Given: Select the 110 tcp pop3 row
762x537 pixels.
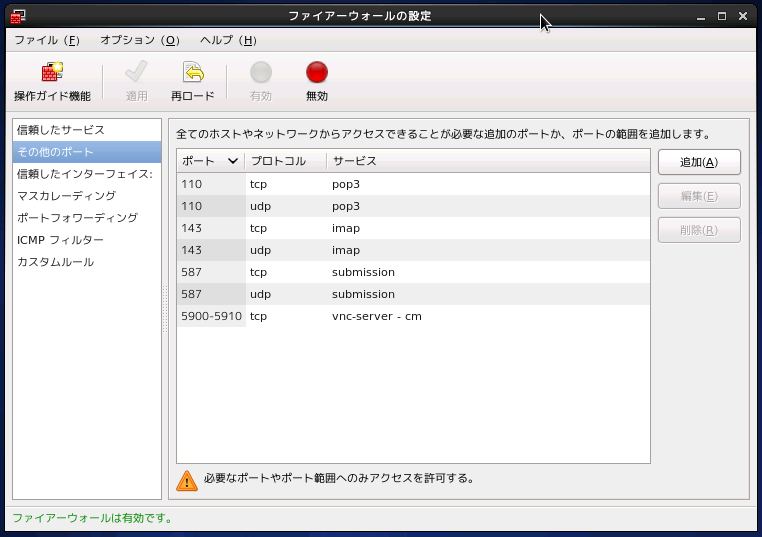Looking at the screenshot, I should pos(414,184).
